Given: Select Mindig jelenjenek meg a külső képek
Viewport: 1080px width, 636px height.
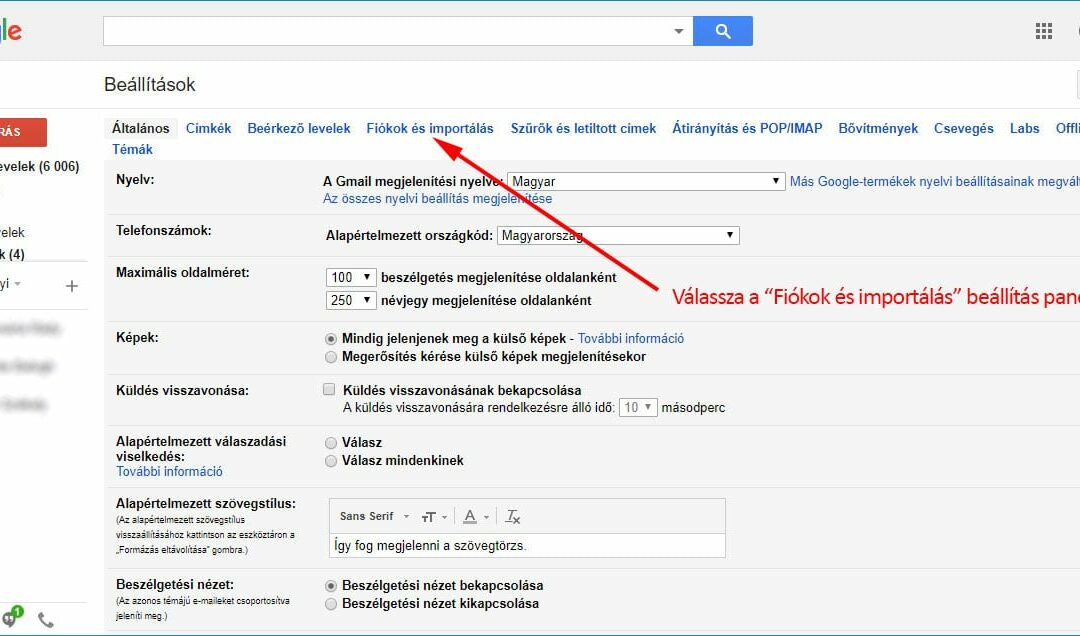Looking at the screenshot, I should (331, 339).
